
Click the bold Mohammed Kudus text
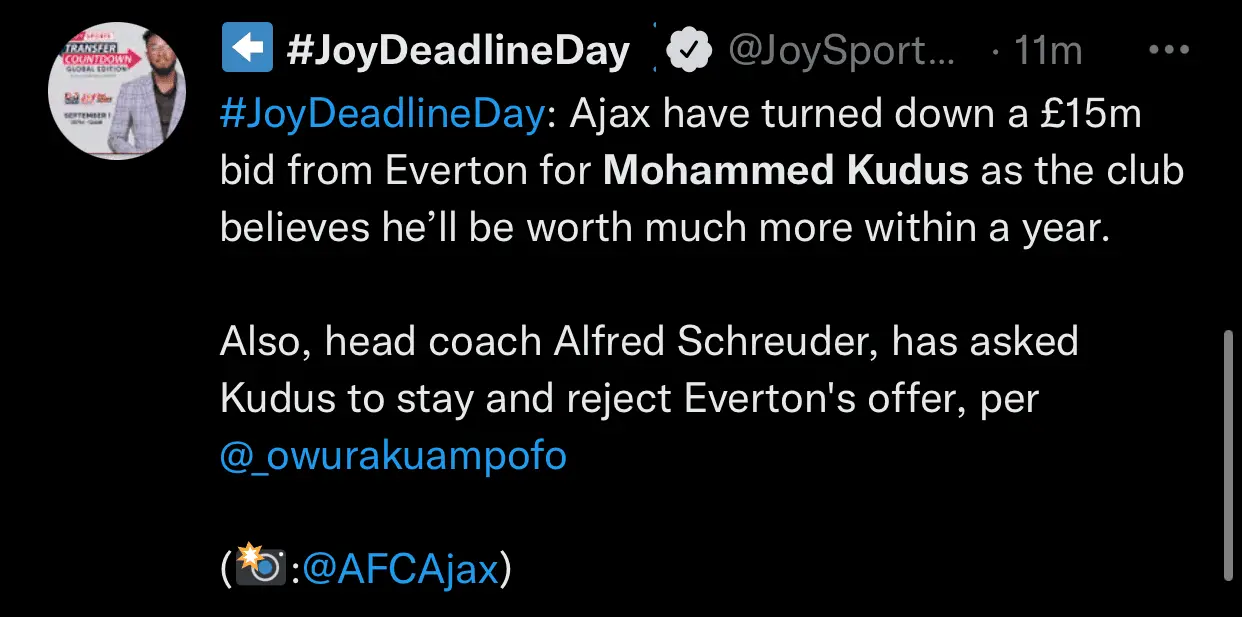786,171
